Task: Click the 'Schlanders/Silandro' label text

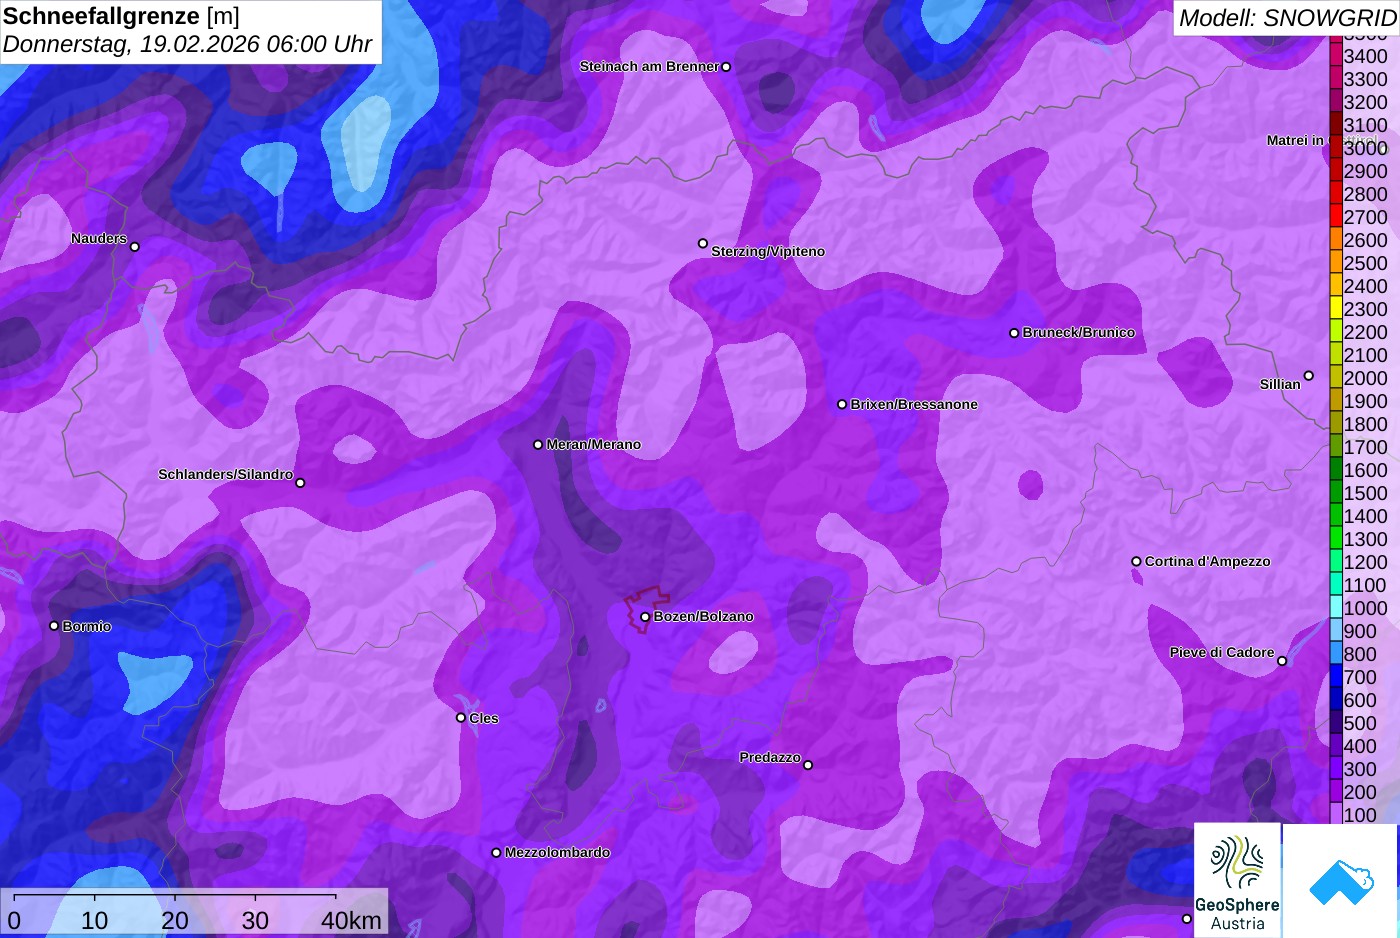Action: pos(226,475)
